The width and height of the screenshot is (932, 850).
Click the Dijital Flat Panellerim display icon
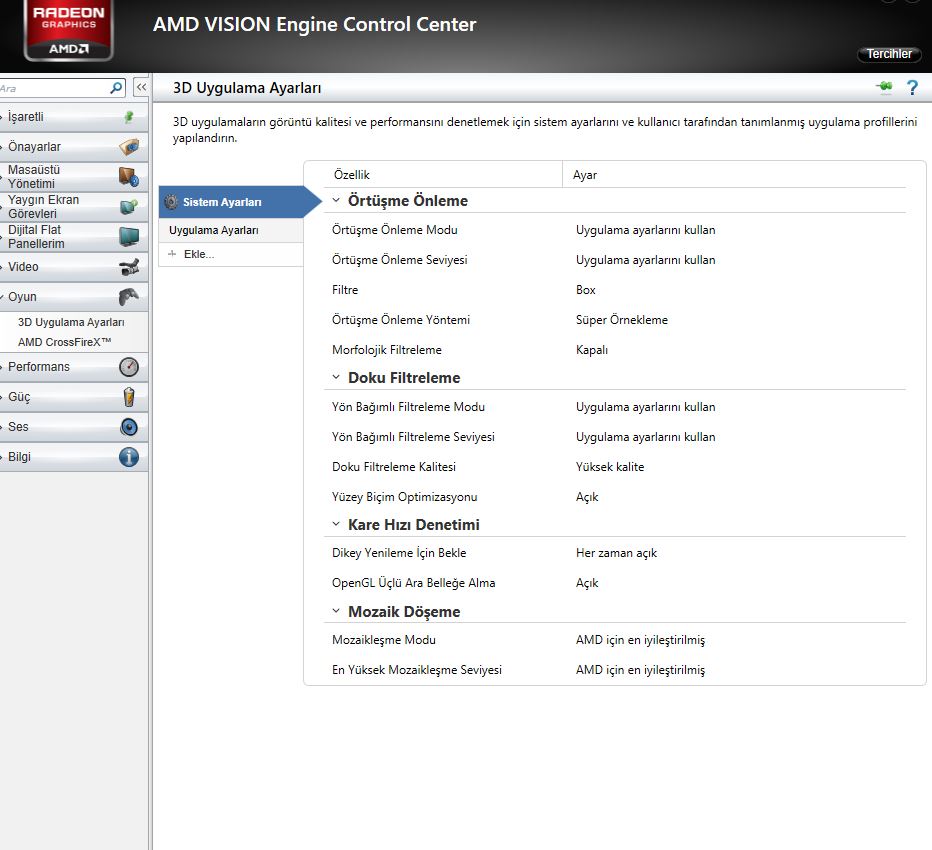(129, 237)
